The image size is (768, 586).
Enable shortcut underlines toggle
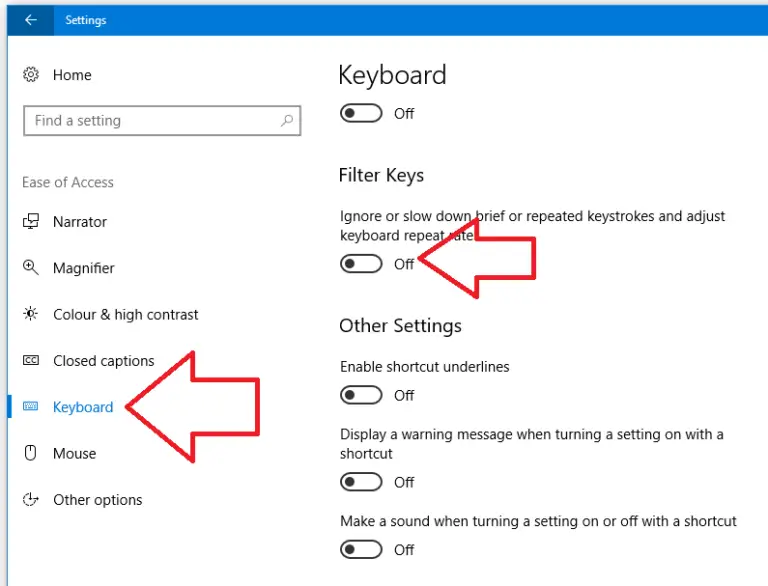pos(361,395)
